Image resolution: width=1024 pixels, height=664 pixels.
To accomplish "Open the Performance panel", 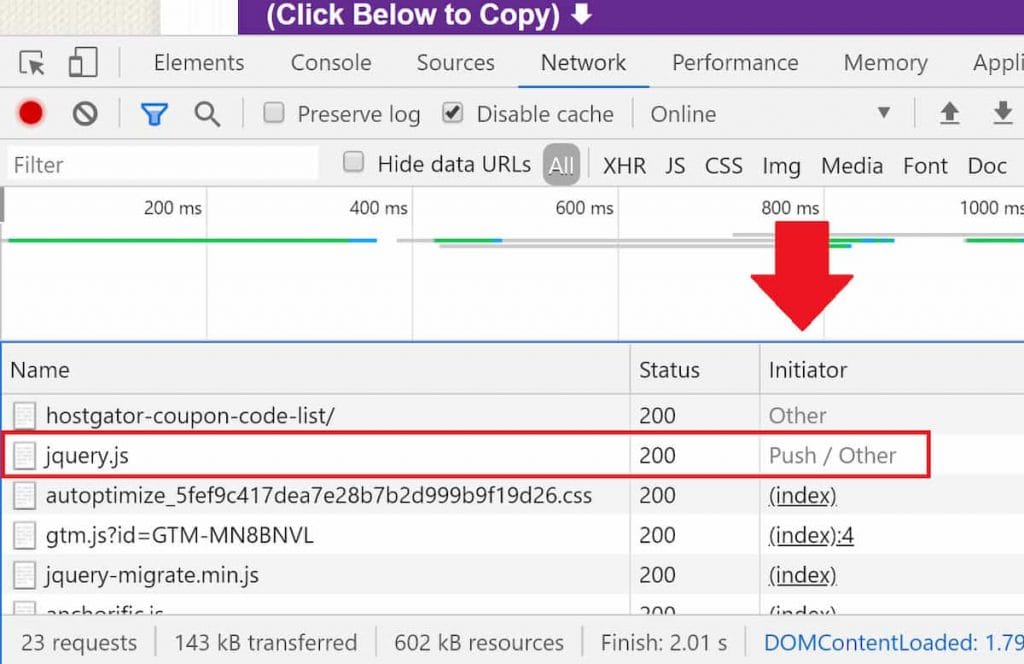I will pyautogui.click(x=735, y=62).
